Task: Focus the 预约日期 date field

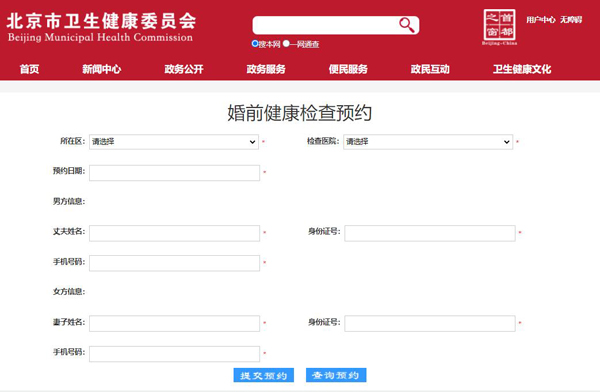Action: (x=174, y=173)
